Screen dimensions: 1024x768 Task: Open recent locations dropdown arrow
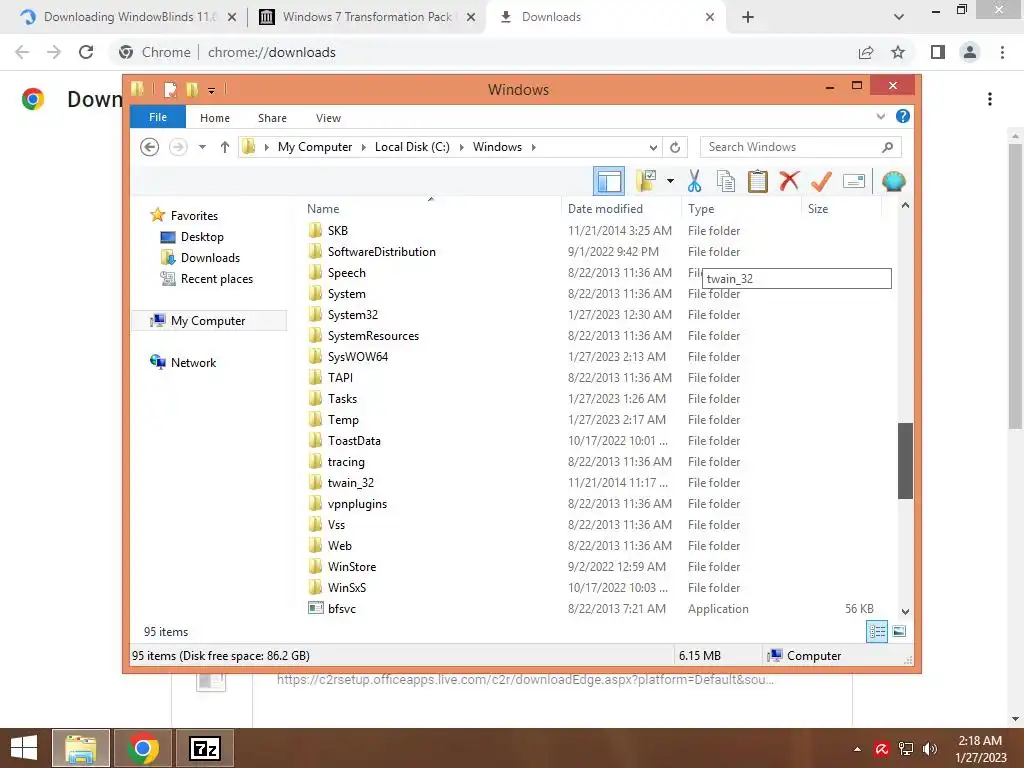202,147
